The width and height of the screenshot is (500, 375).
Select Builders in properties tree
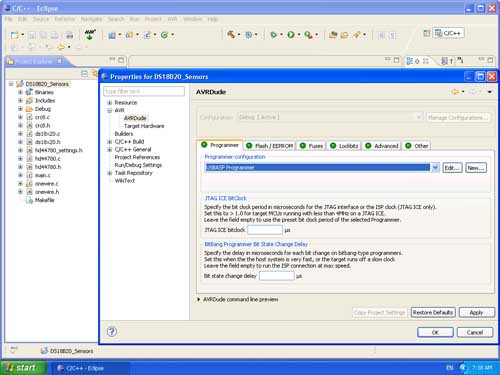coord(124,134)
